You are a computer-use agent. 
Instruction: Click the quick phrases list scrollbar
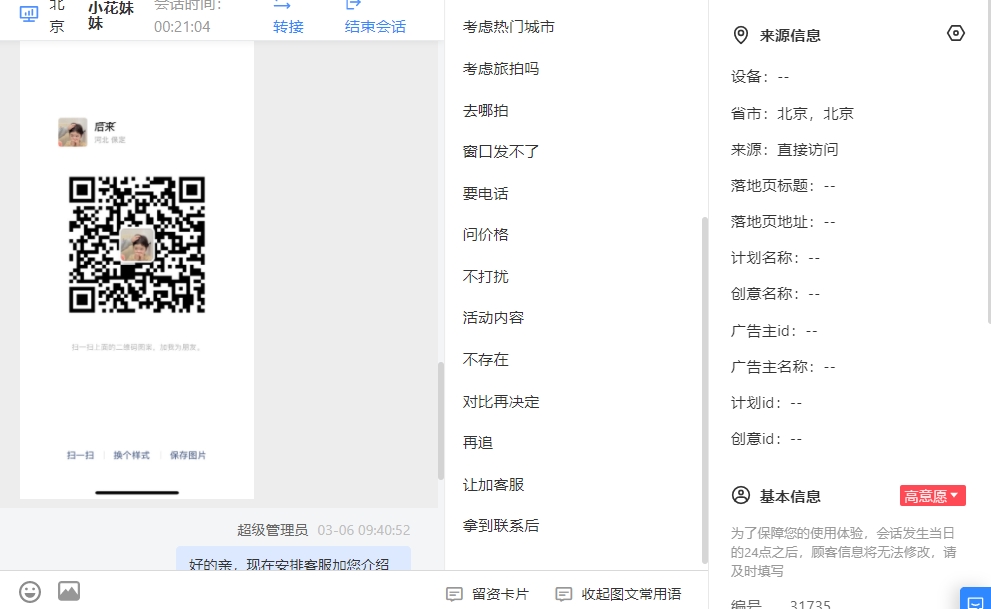coord(705,390)
